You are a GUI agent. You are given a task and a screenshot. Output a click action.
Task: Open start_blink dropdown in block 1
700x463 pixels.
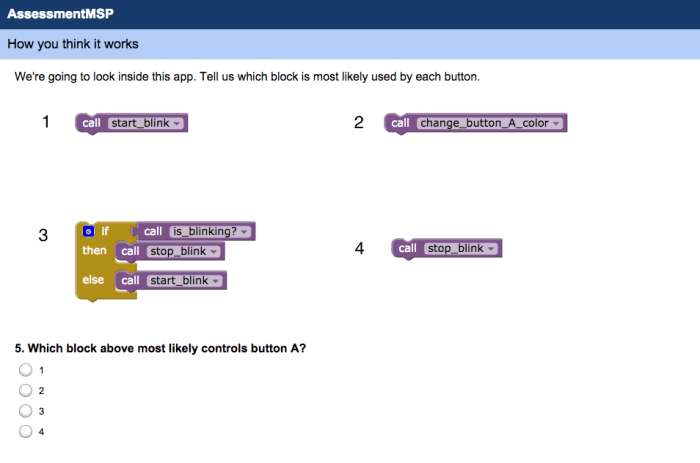pyautogui.click(x=176, y=123)
